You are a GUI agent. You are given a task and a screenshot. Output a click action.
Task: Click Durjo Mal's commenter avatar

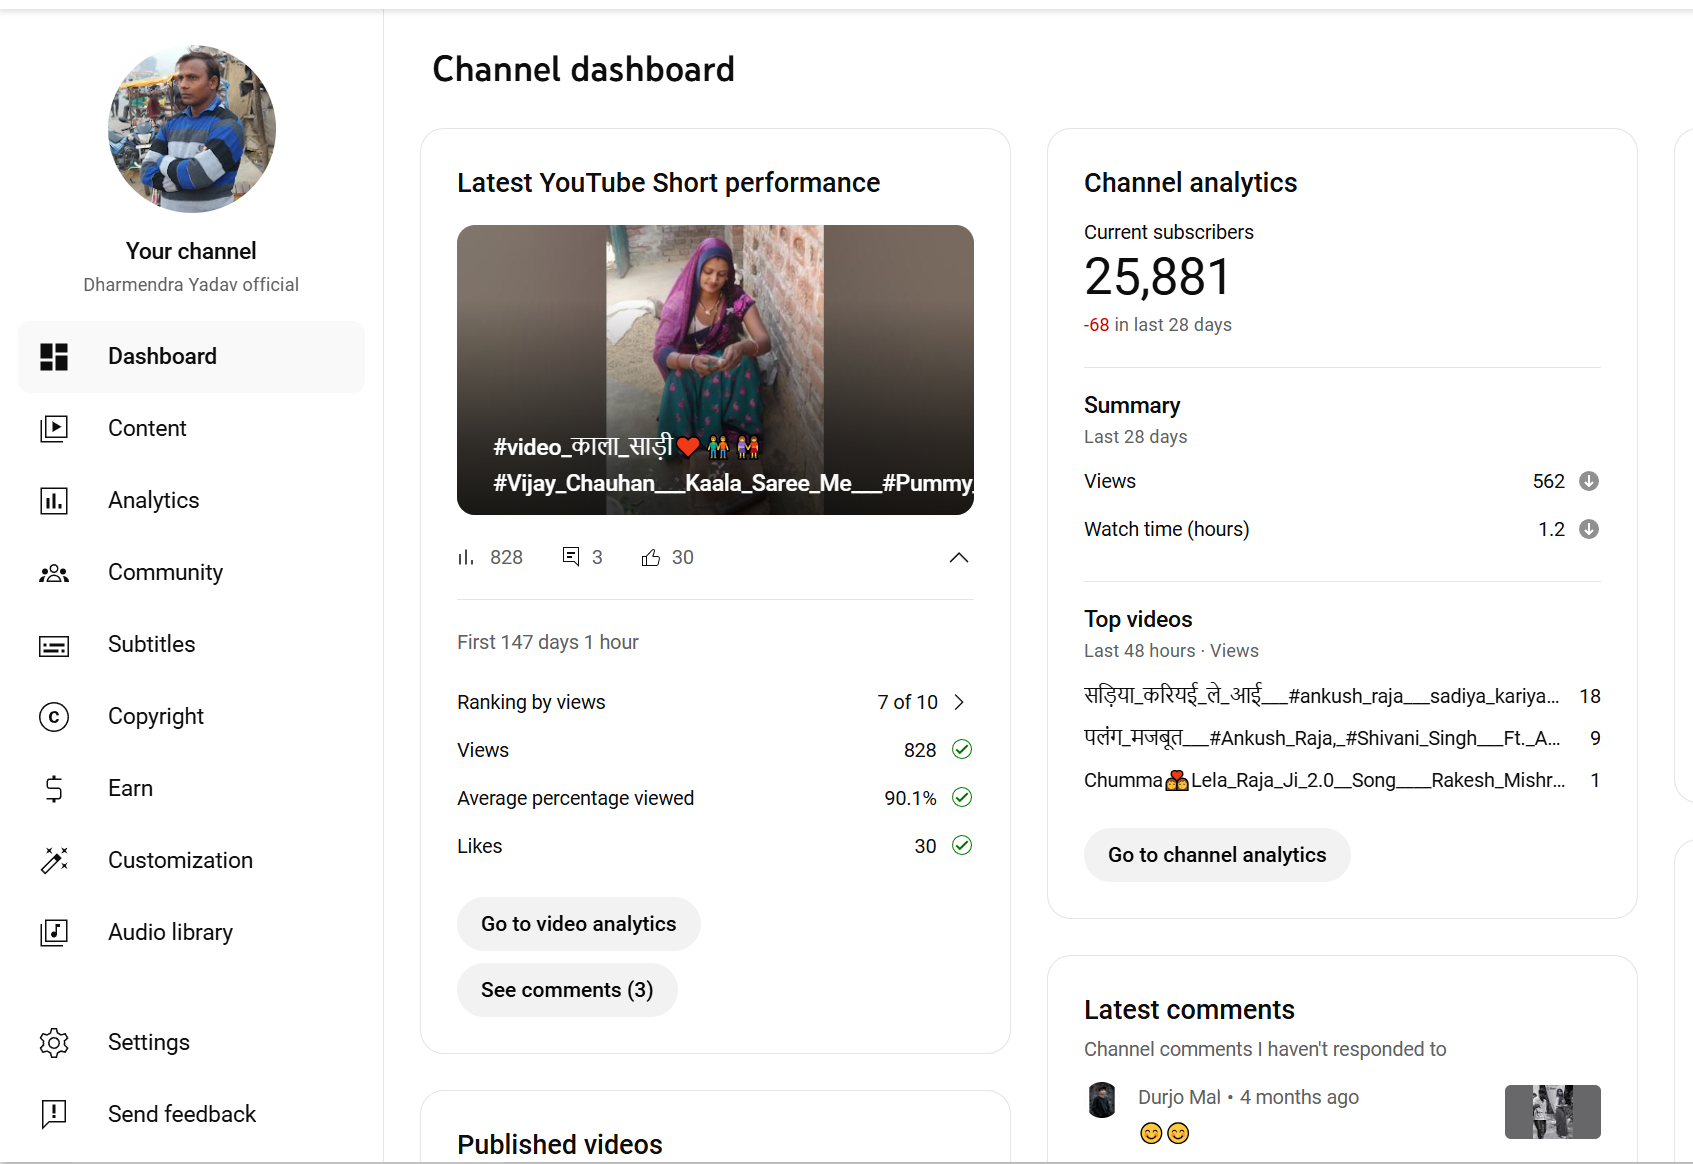click(x=1102, y=1100)
